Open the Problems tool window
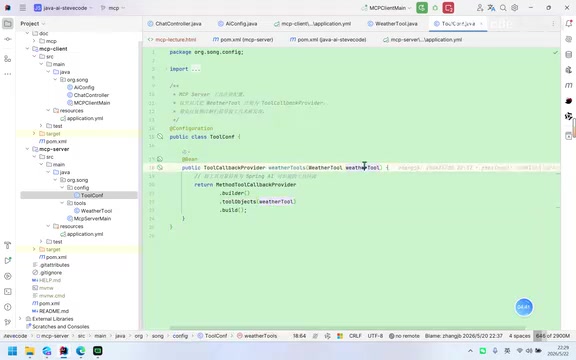This screenshot has width=576, height=360. coord(7,307)
